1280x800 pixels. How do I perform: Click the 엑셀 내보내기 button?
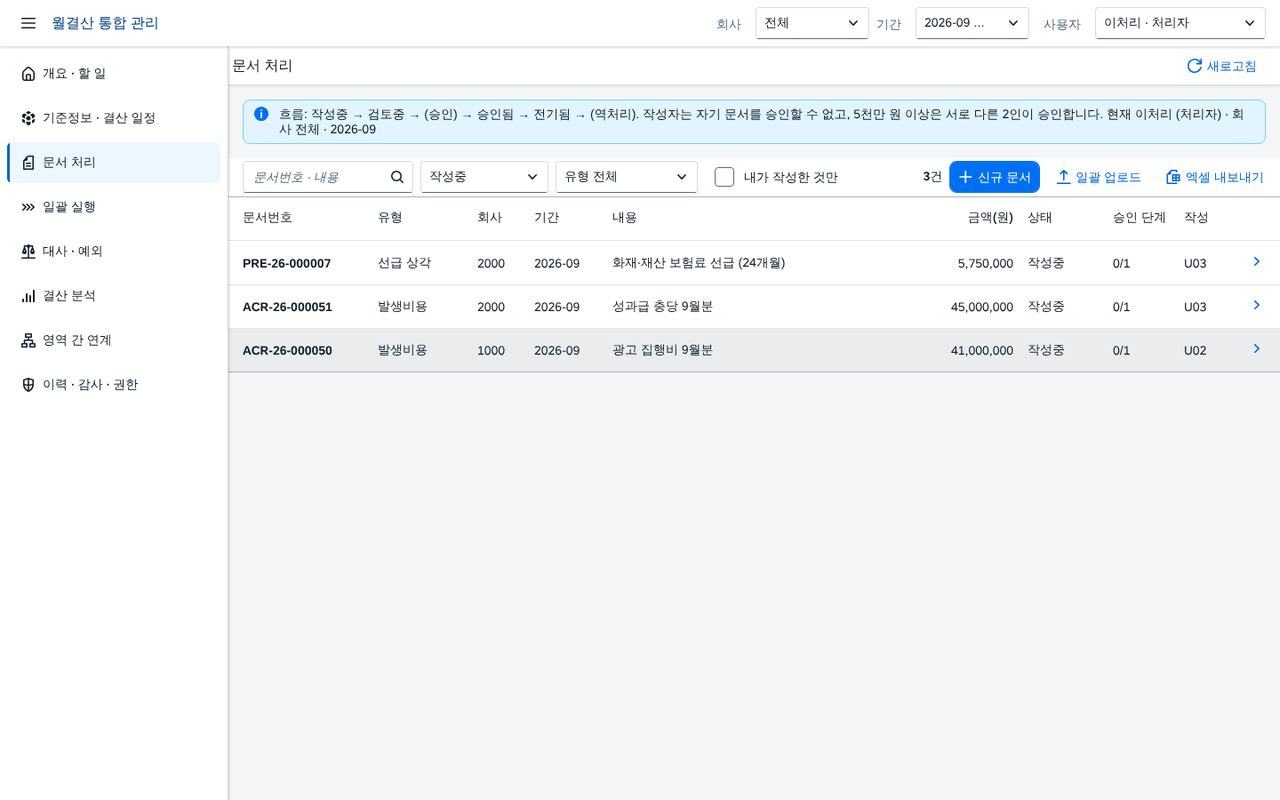point(1214,177)
